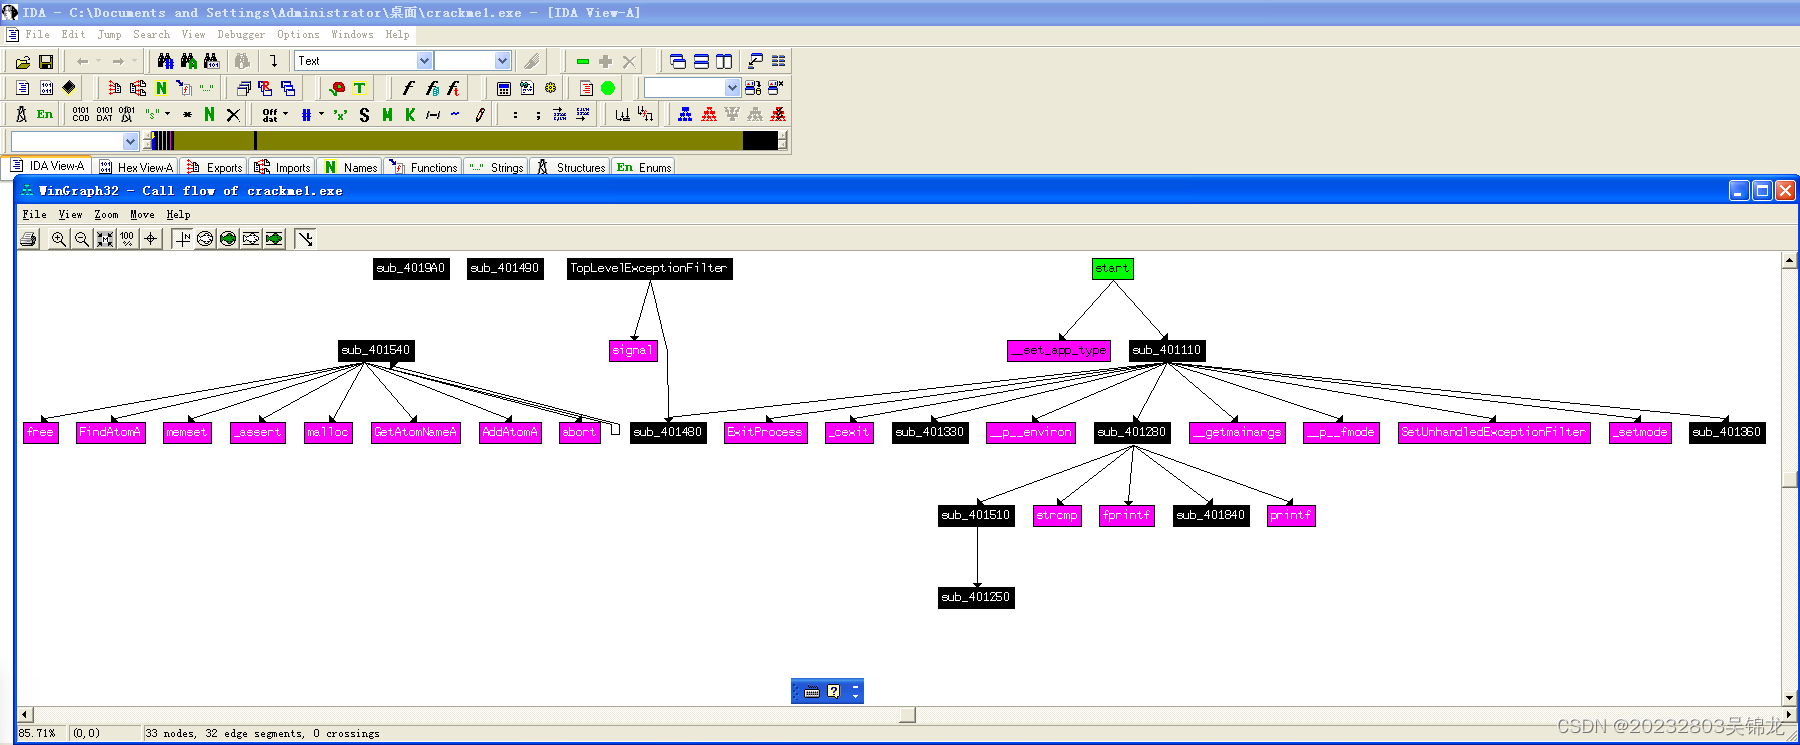Click the 0101 COD convert-to-code icon
The height and width of the screenshot is (745, 1800).
[80, 114]
